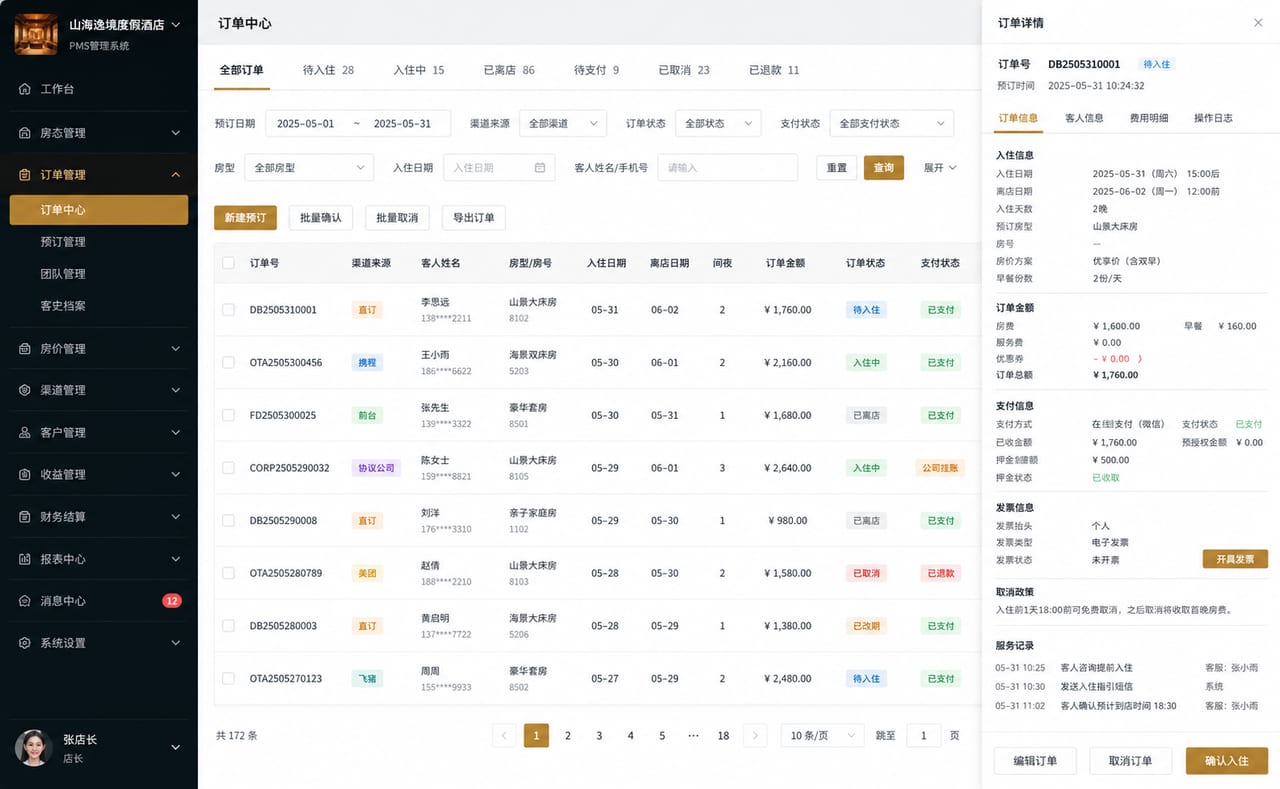
Task: Click the 收益管理 sidebar icon
Action: (25, 475)
